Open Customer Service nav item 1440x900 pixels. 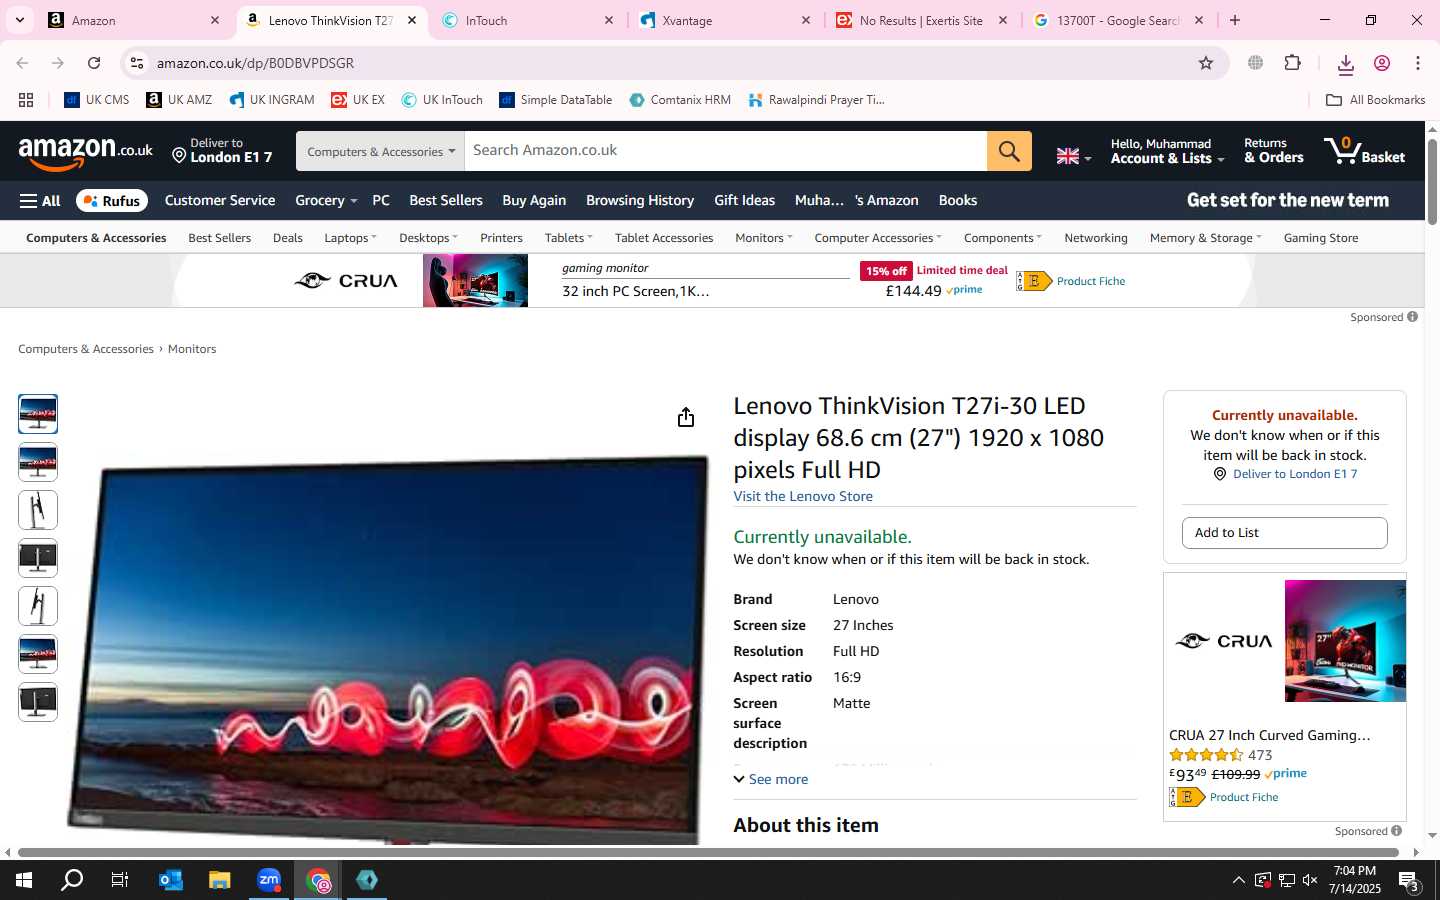(x=220, y=201)
